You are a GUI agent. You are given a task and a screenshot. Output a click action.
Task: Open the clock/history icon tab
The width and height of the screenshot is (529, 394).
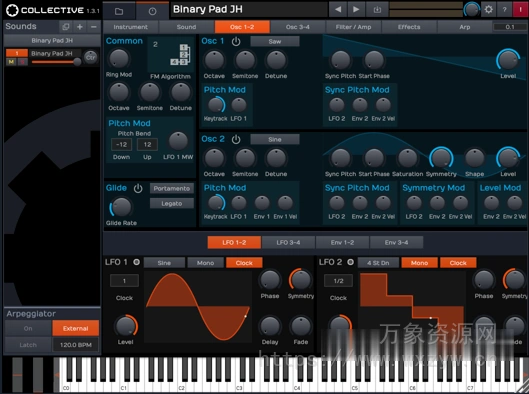(x=152, y=11)
